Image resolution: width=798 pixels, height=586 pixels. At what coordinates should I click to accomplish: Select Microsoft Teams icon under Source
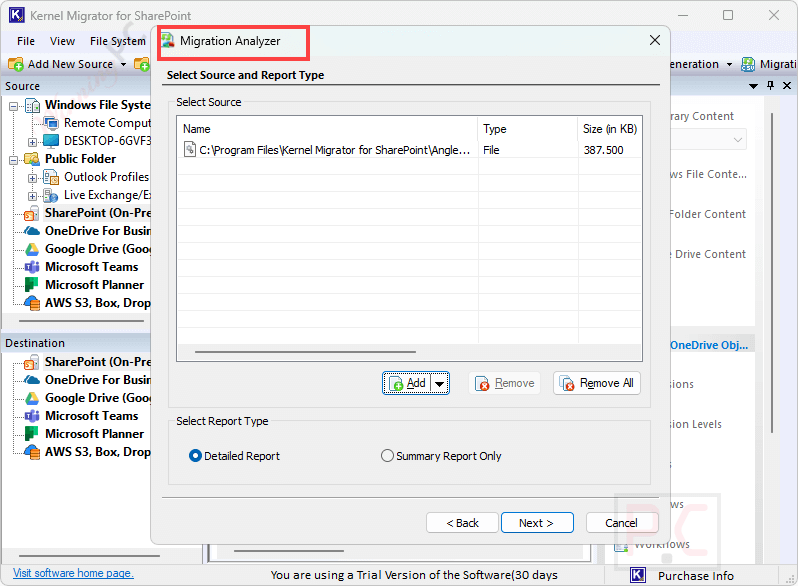tap(32, 267)
